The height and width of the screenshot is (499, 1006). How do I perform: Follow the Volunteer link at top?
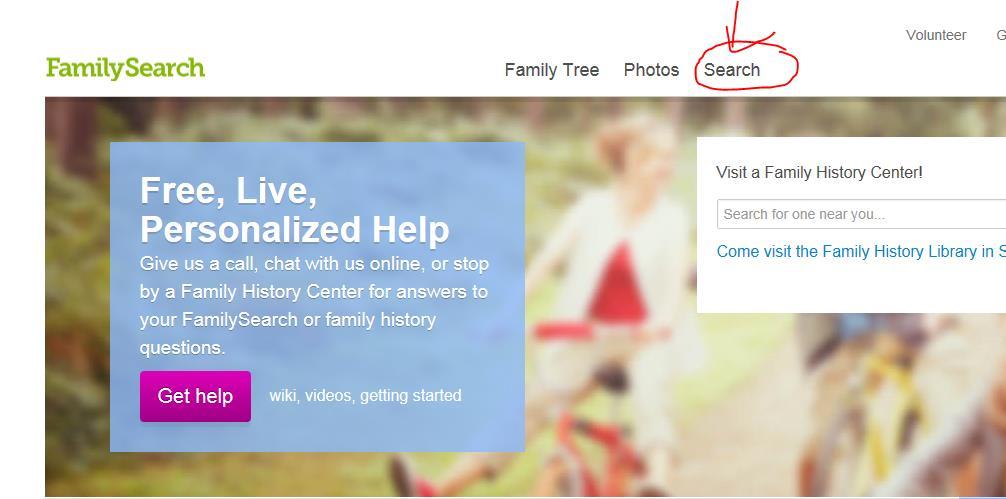[936, 35]
